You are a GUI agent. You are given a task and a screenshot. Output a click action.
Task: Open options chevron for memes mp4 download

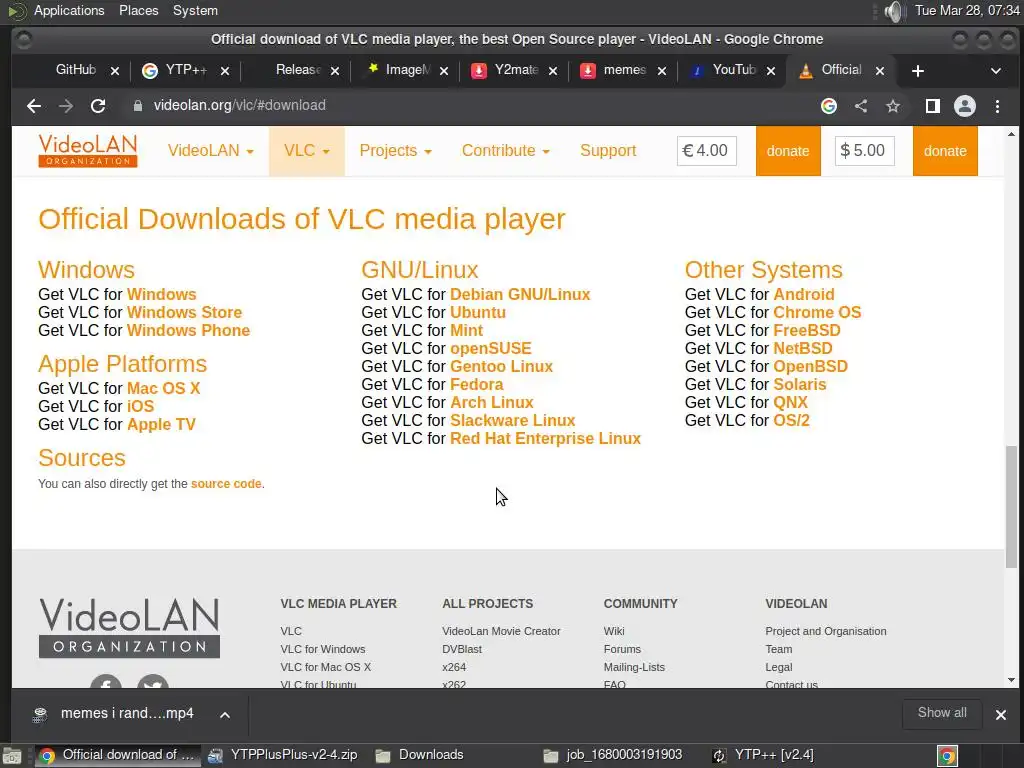coord(225,714)
